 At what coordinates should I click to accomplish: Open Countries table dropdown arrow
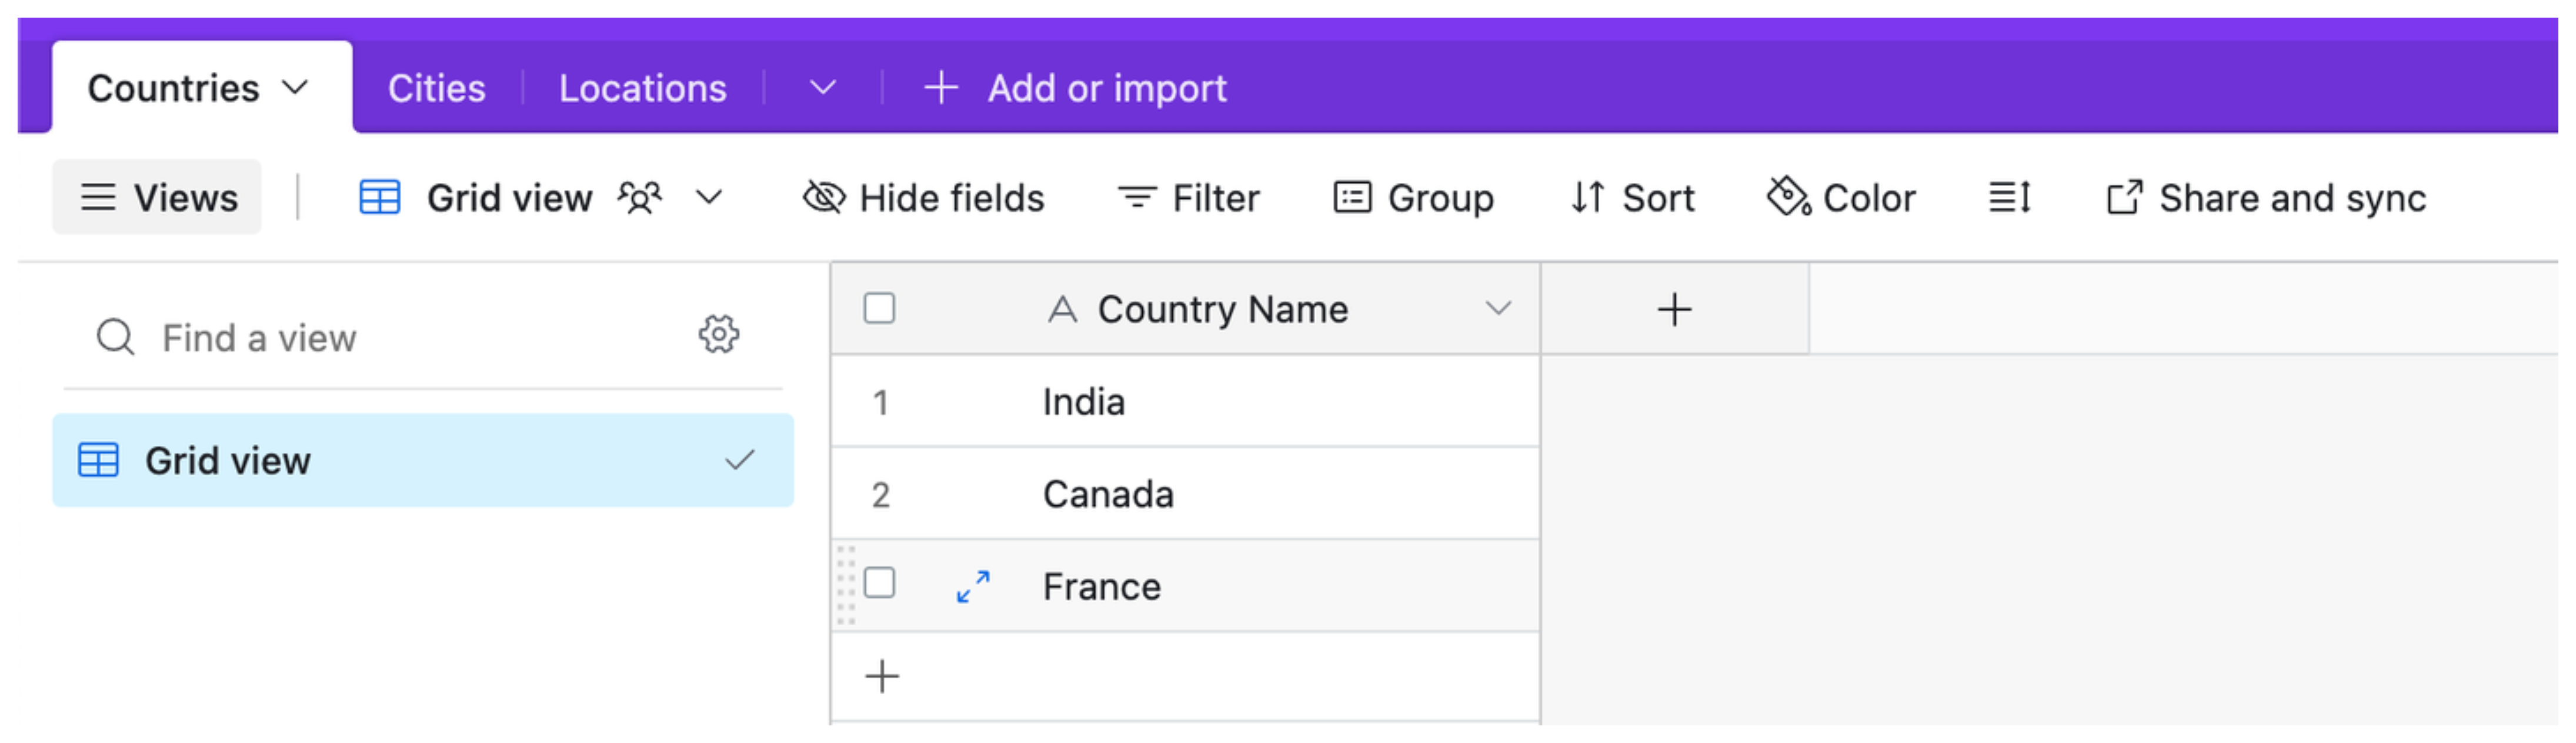click(x=295, y=88)
